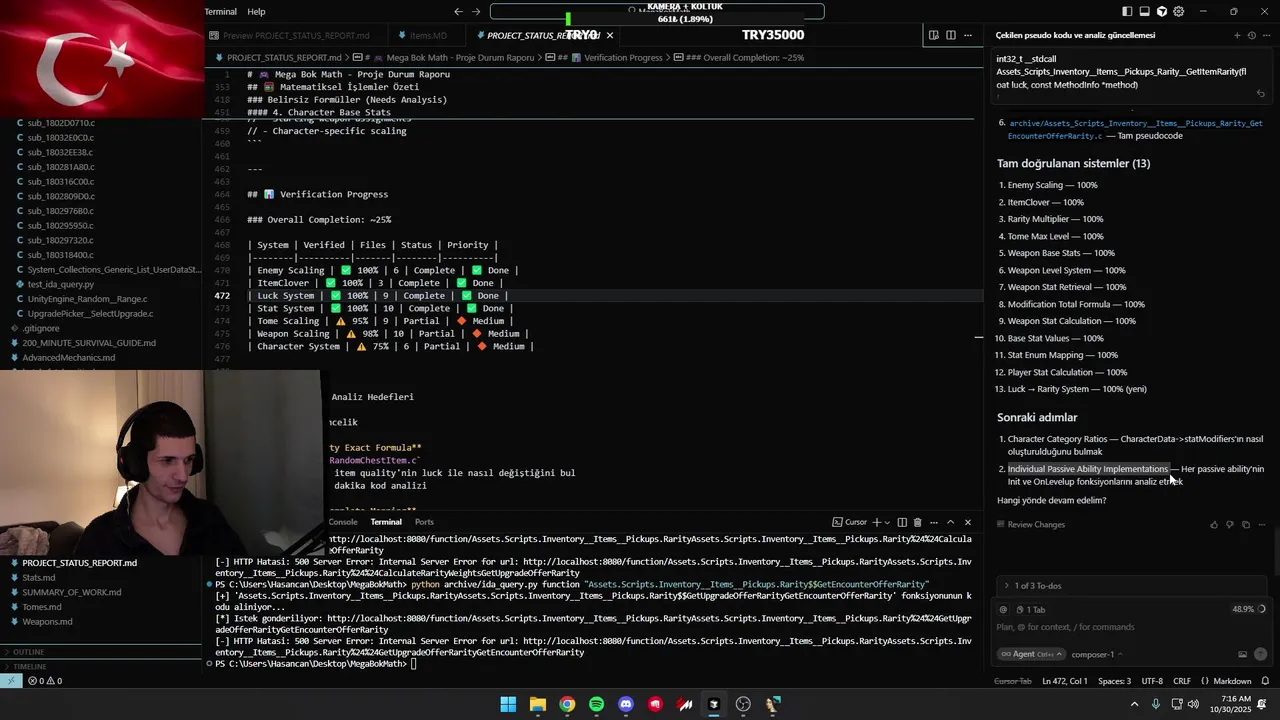The width and height of the screenshot is (1280, 720).
Task: Open composer-1 model dropdown
Action: pyautogui.click(x=1097, y=654)
